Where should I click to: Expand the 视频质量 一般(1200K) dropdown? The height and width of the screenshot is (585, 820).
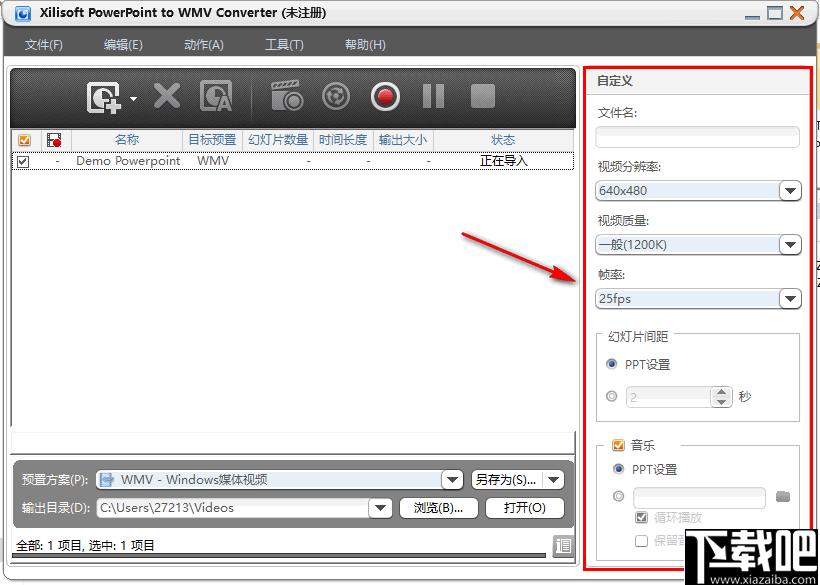point(790,244)
